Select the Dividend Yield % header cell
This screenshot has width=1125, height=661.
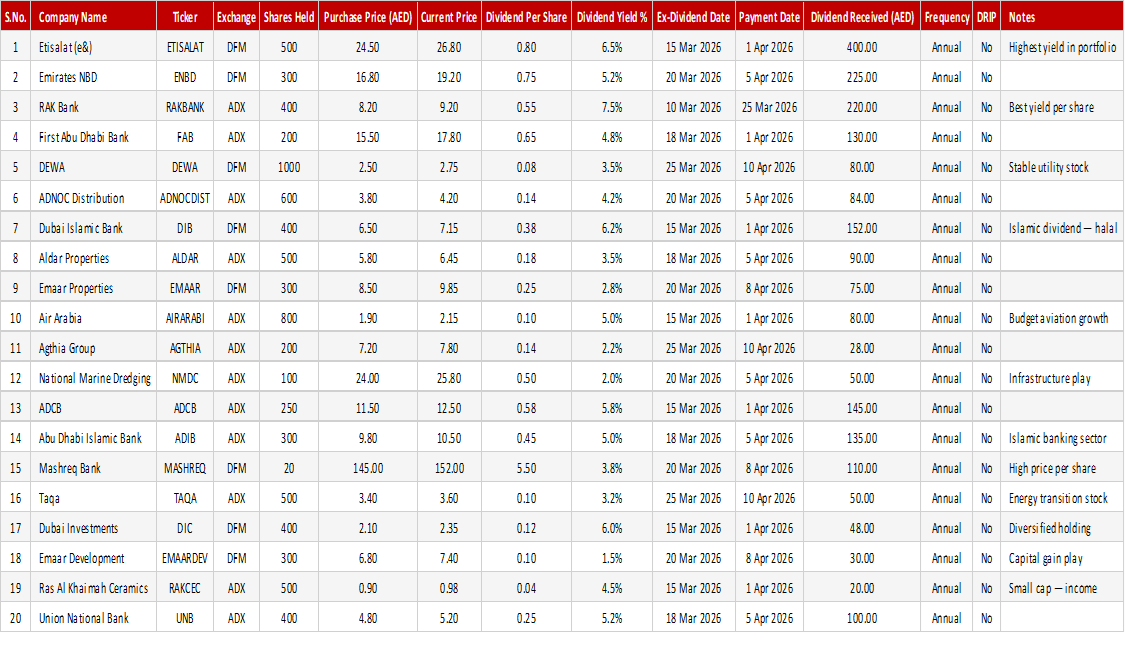pyautogui.click(x=611, y=17)
